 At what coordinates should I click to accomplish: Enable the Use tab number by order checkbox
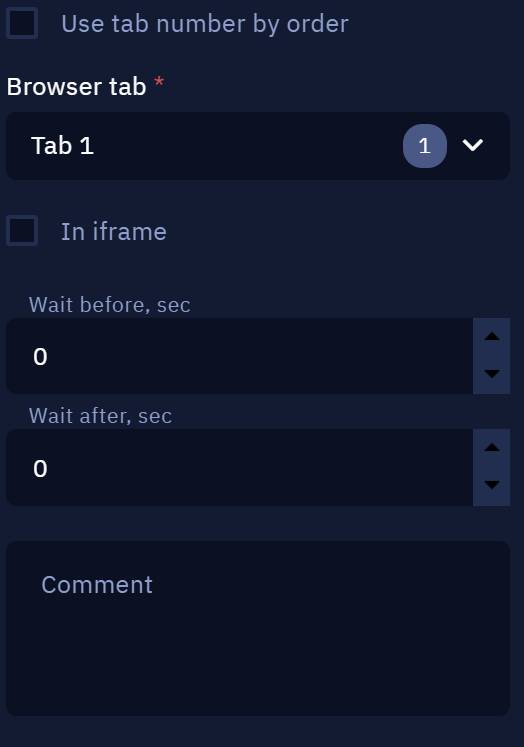click(22, 23)
